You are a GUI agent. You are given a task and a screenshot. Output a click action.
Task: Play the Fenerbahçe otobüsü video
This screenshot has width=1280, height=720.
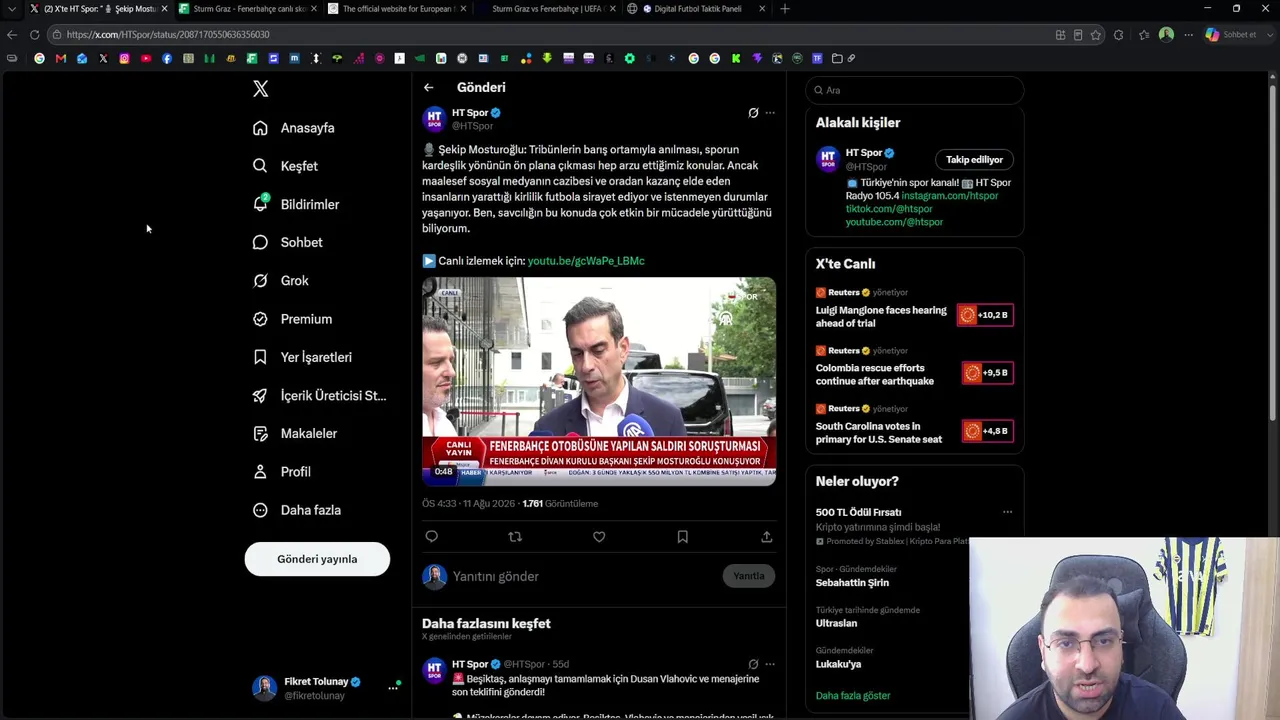599,381
